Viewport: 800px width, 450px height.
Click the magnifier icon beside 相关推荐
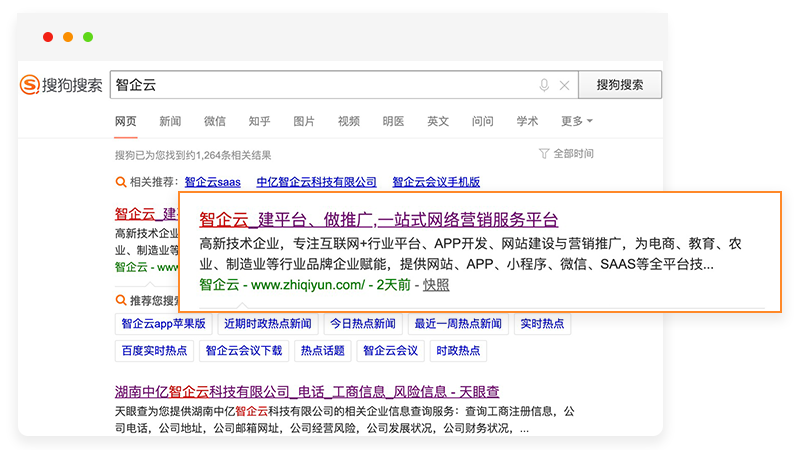click(x=121, y=182)
